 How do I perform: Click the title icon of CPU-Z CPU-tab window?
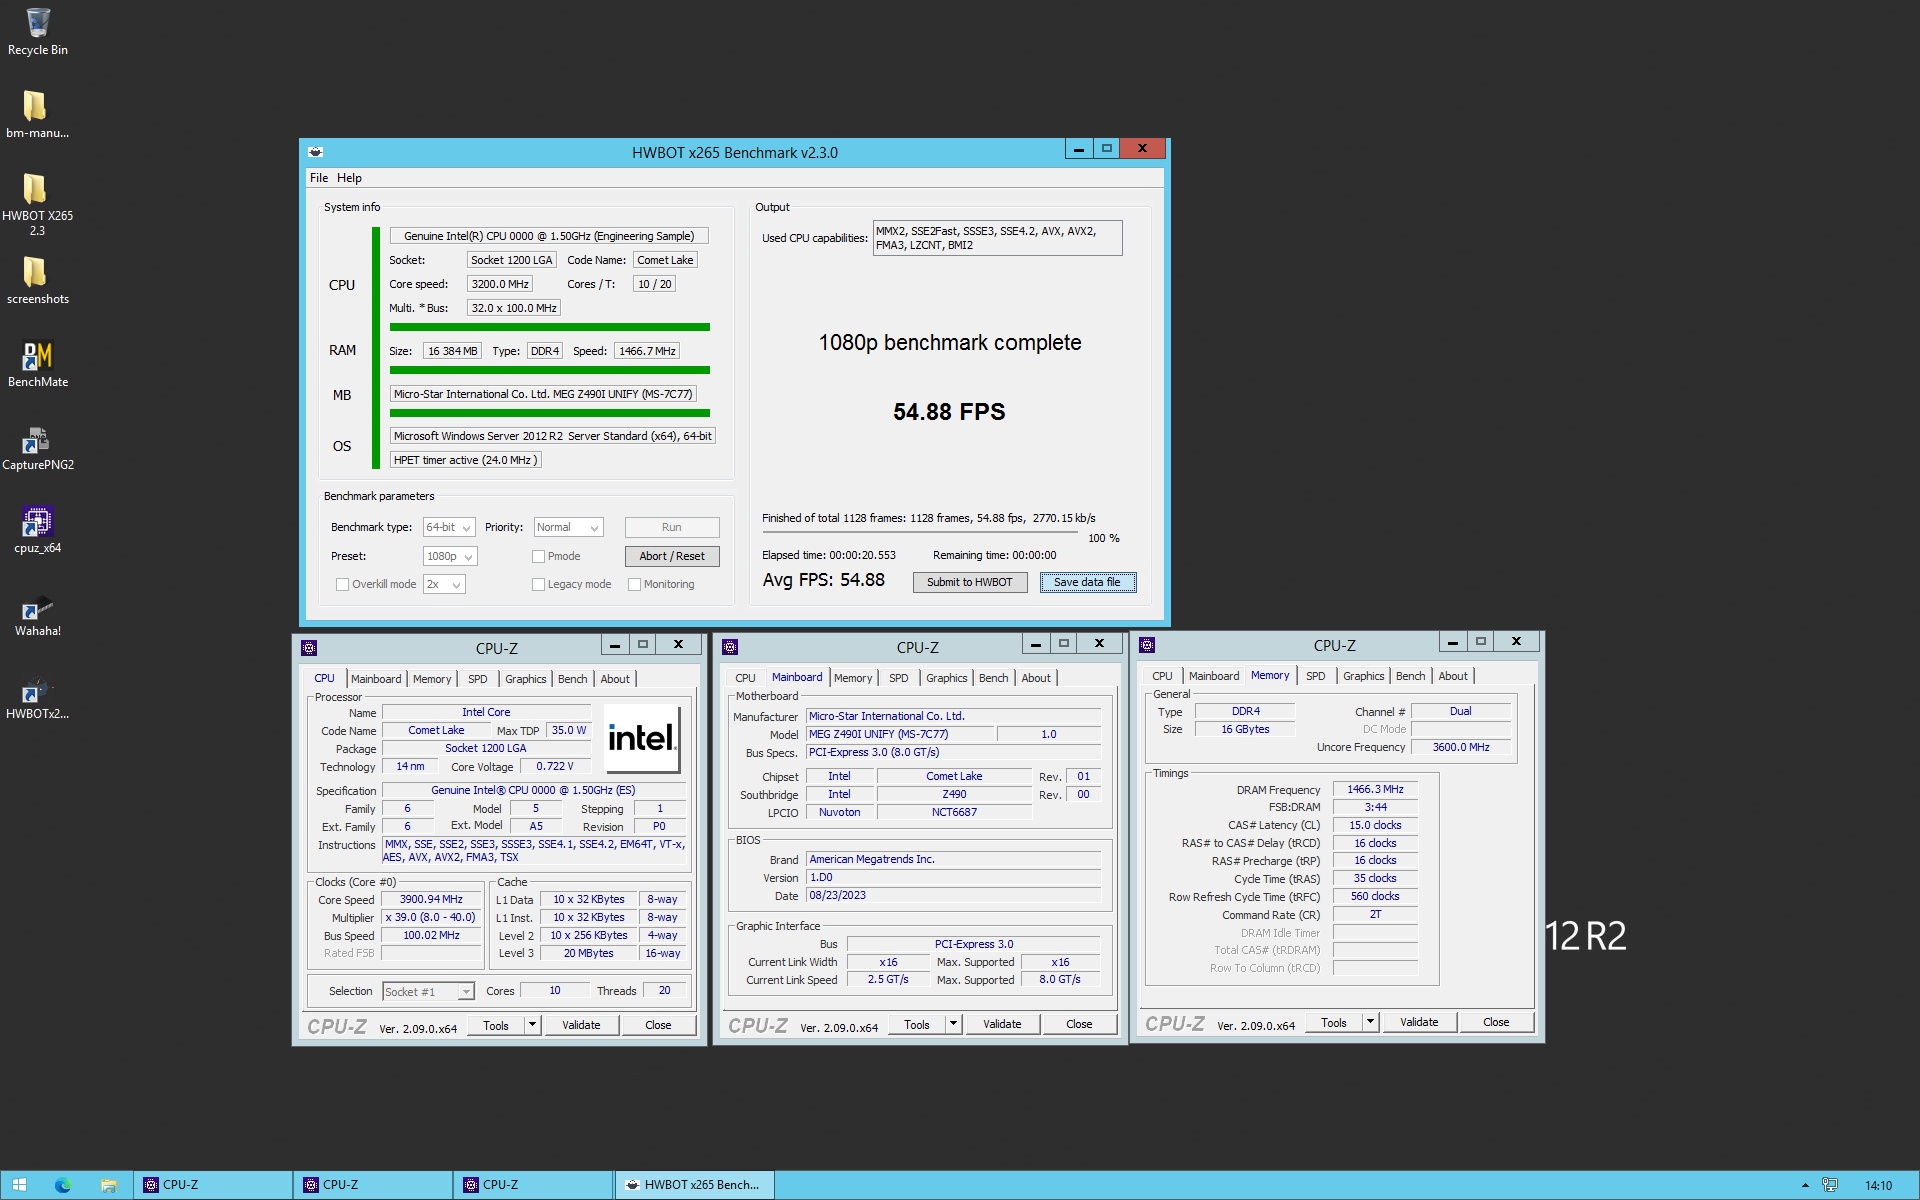point(309,648)
